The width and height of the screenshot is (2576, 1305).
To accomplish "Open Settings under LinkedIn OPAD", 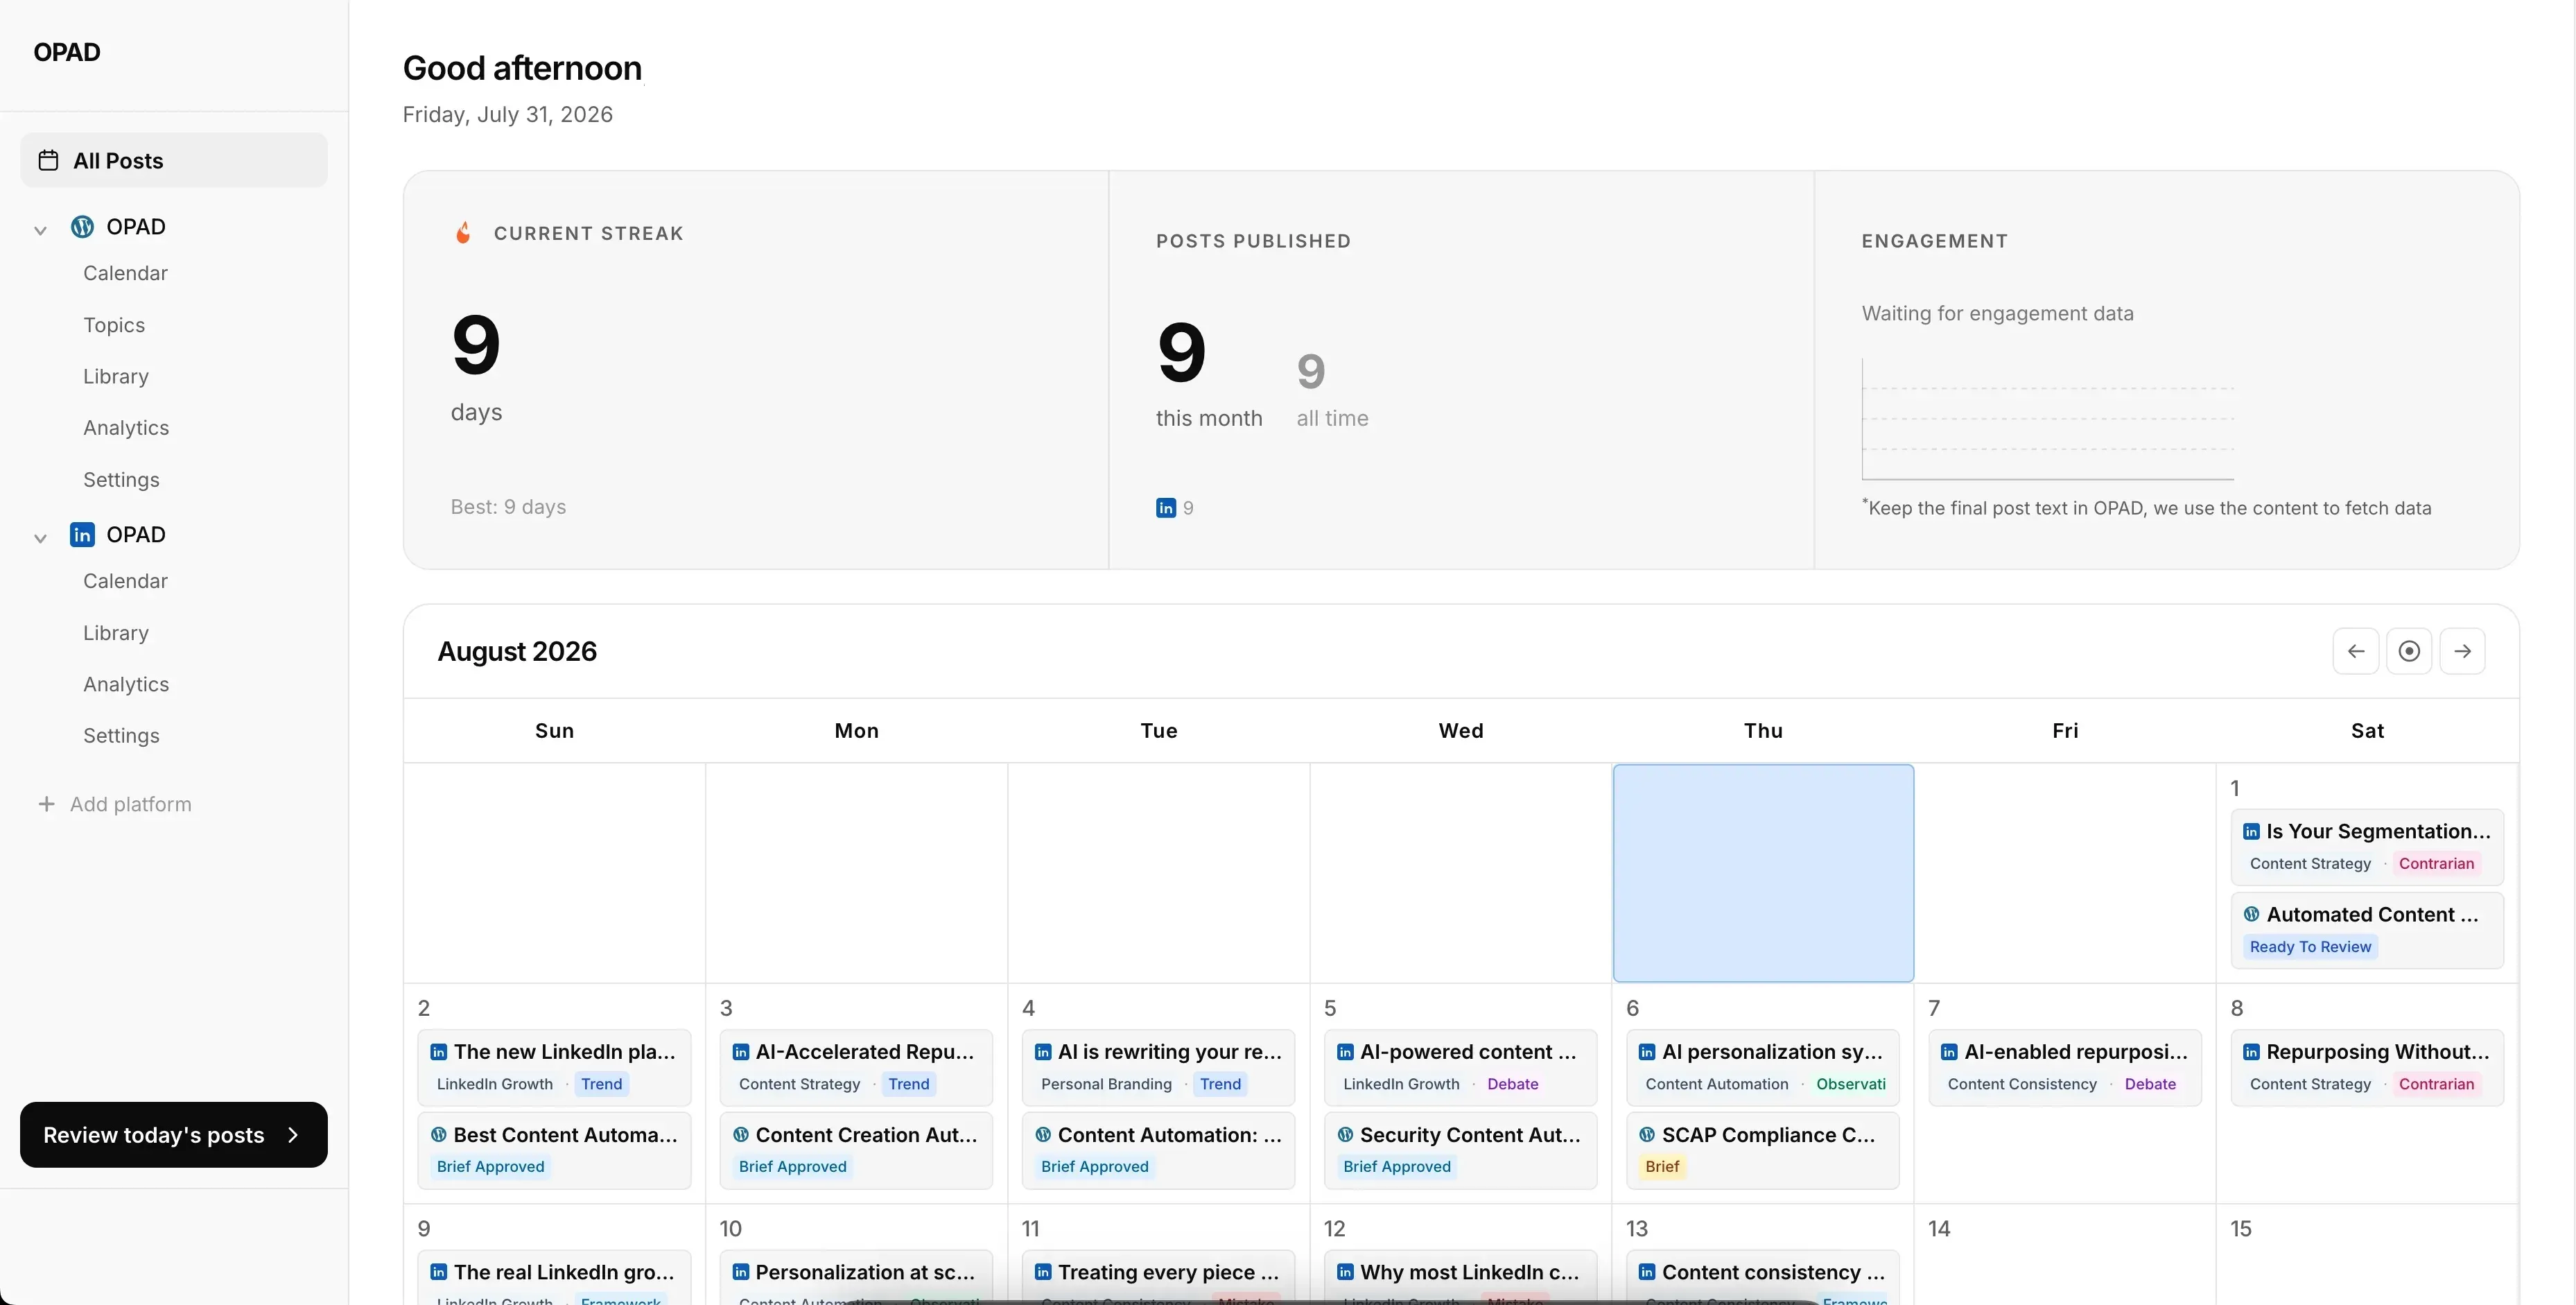I will coord(121,736).
